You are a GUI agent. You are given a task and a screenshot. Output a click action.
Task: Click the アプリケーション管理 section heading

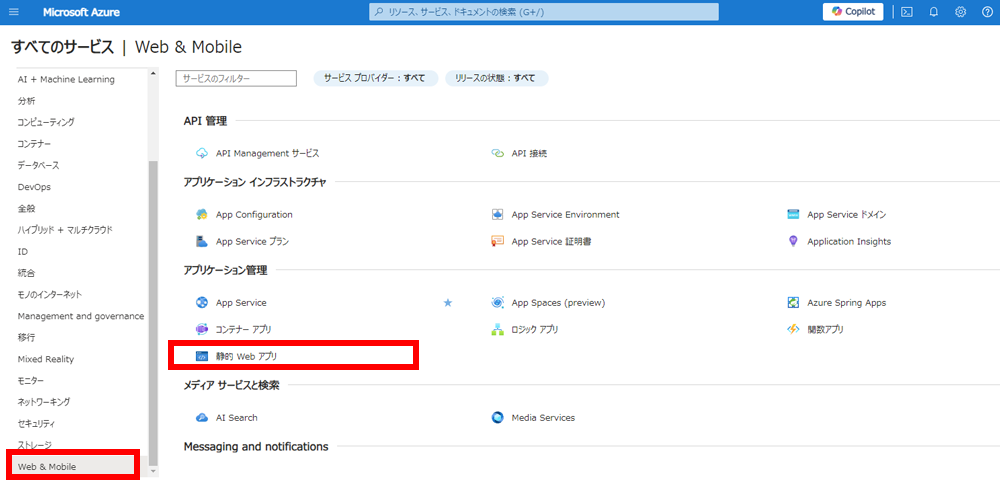tap(225, 271)
